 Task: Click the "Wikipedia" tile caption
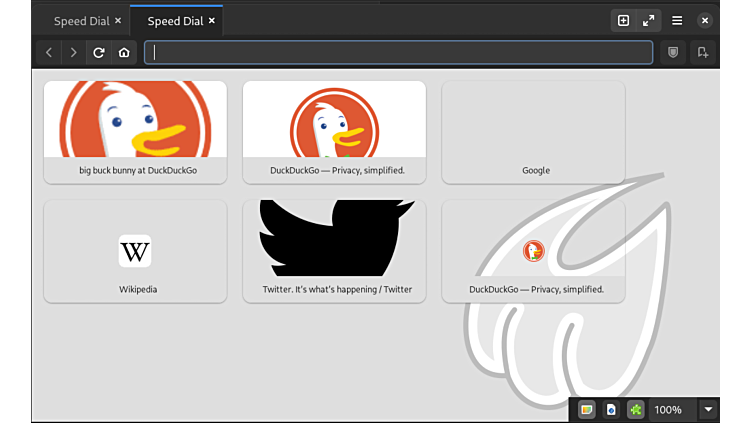[138, 289]
